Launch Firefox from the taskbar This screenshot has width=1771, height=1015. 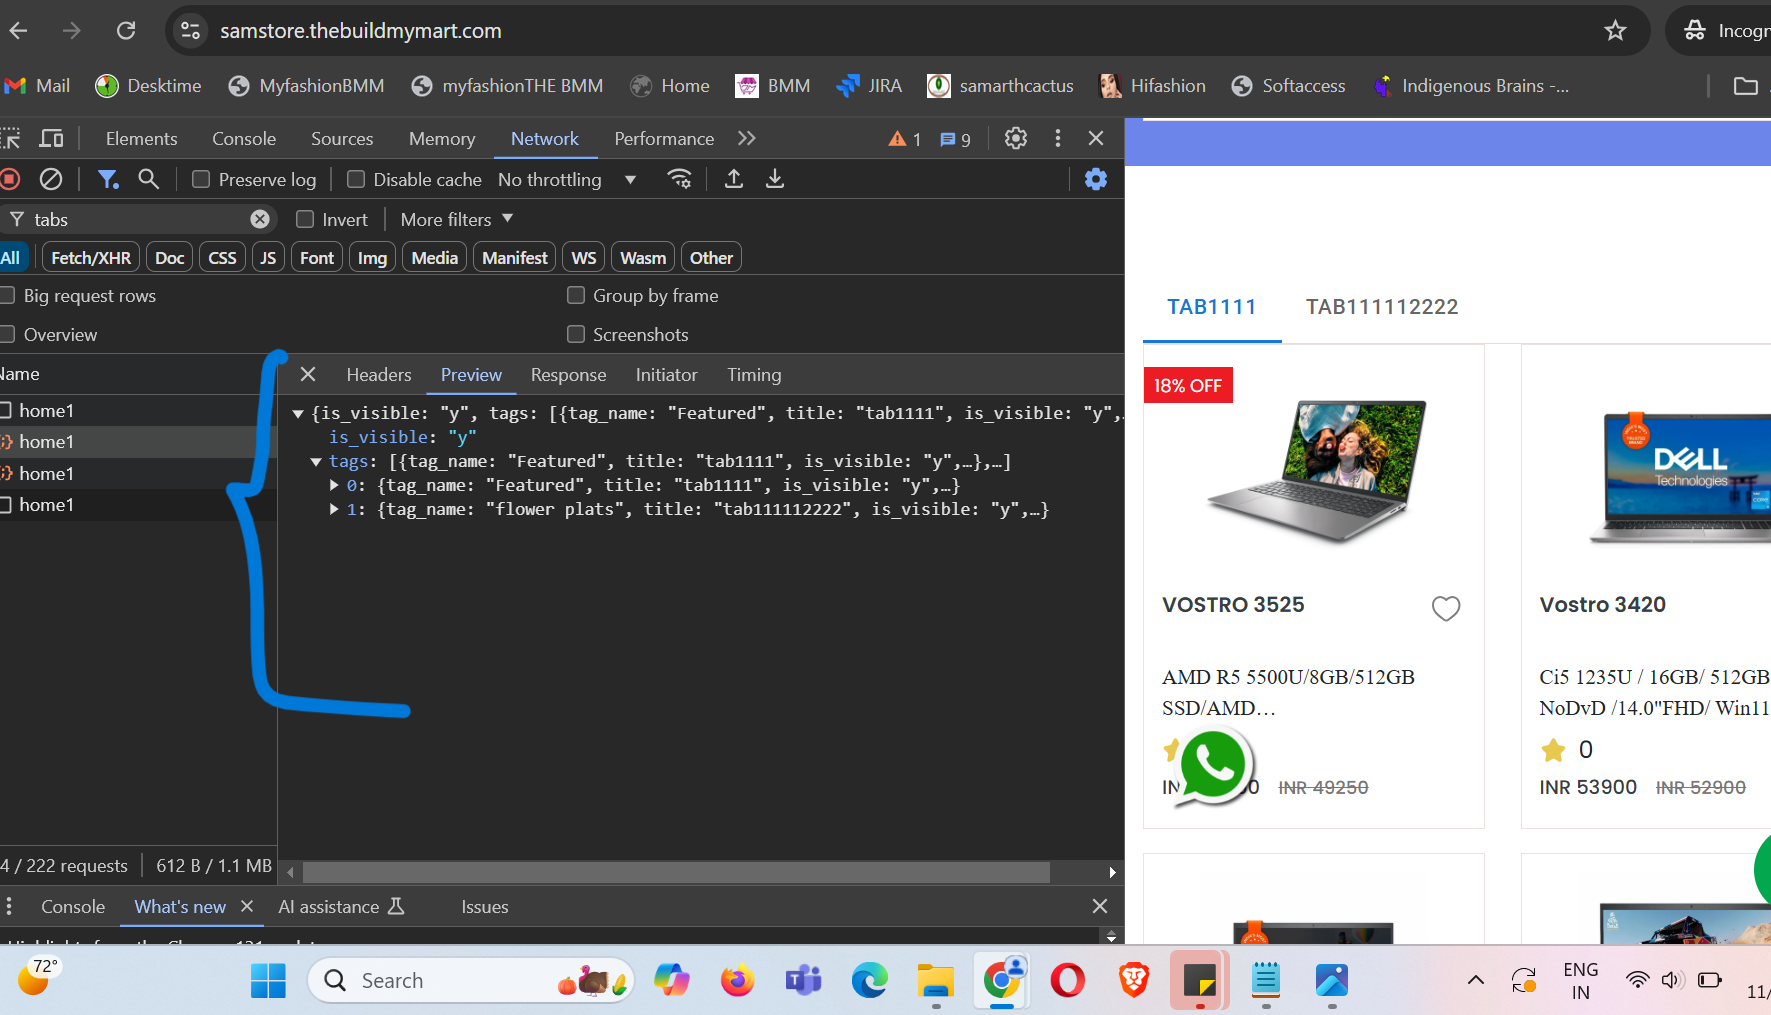pyautogui.click(x=738, y=981)
